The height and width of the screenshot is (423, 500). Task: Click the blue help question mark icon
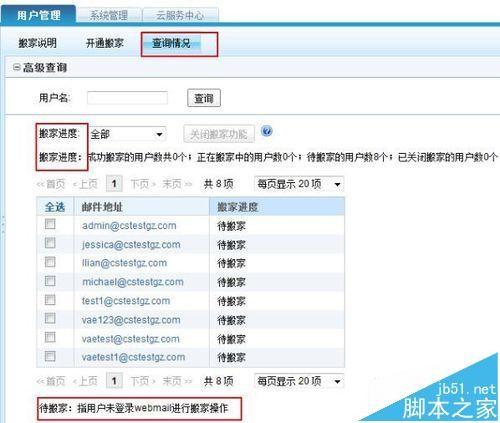point(267,131)
